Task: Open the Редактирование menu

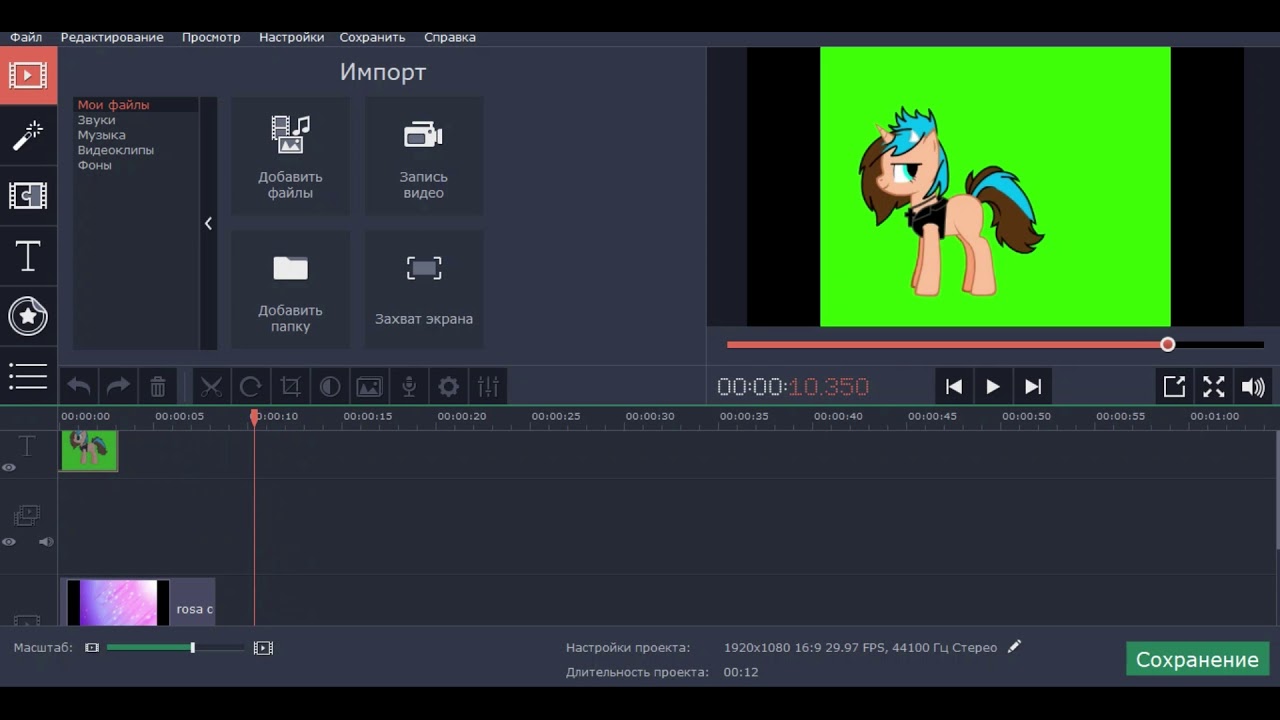Action: 112,37
